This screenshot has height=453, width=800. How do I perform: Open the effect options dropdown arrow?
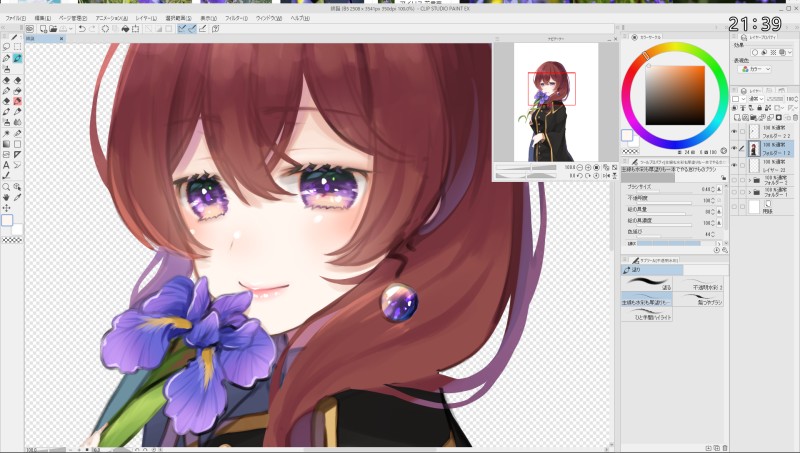click(x=790, y=52)
